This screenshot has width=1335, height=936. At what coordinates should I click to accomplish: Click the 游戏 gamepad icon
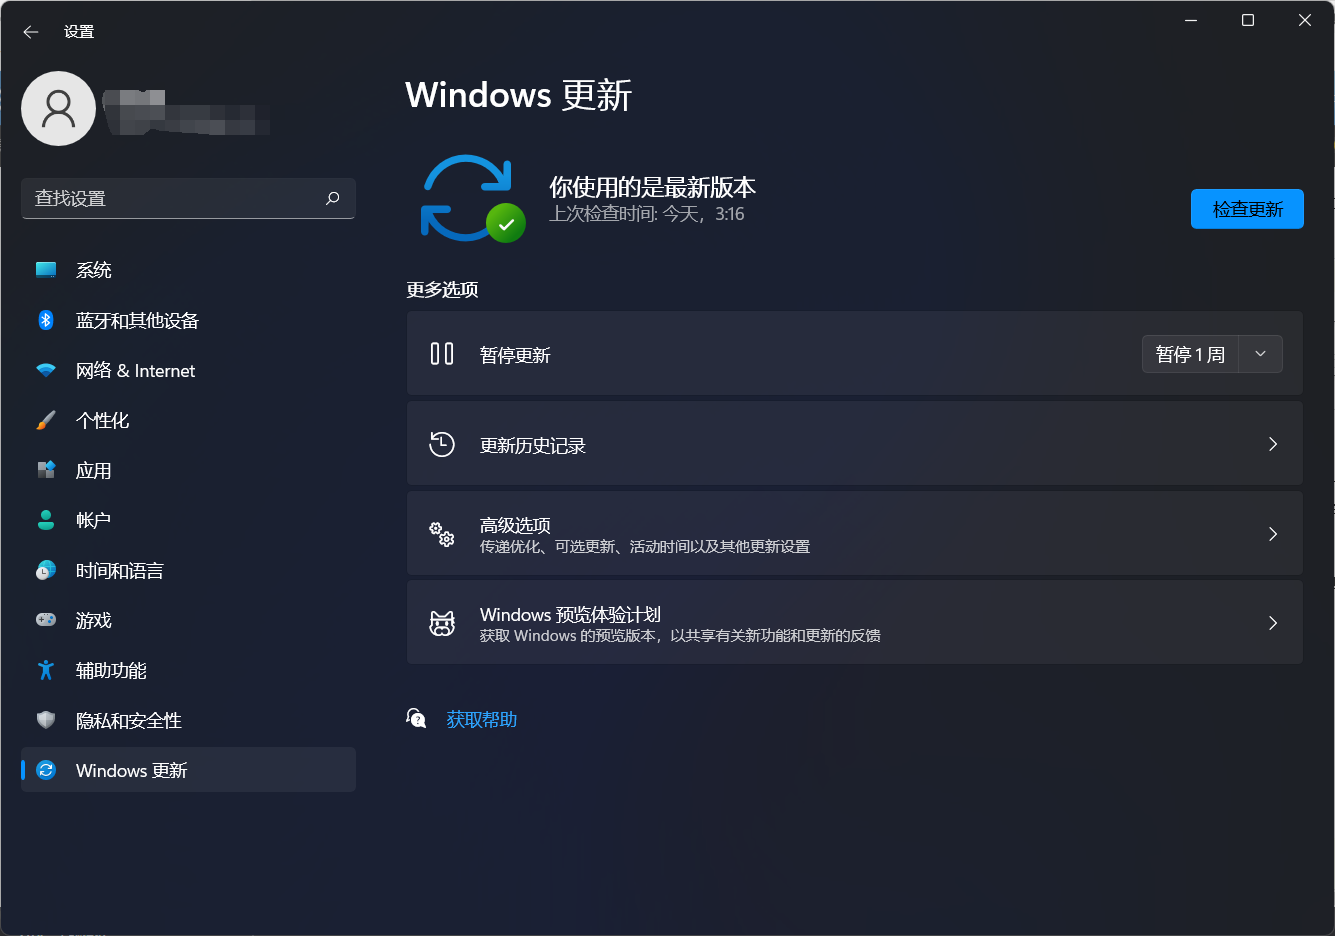coord(46,620)
